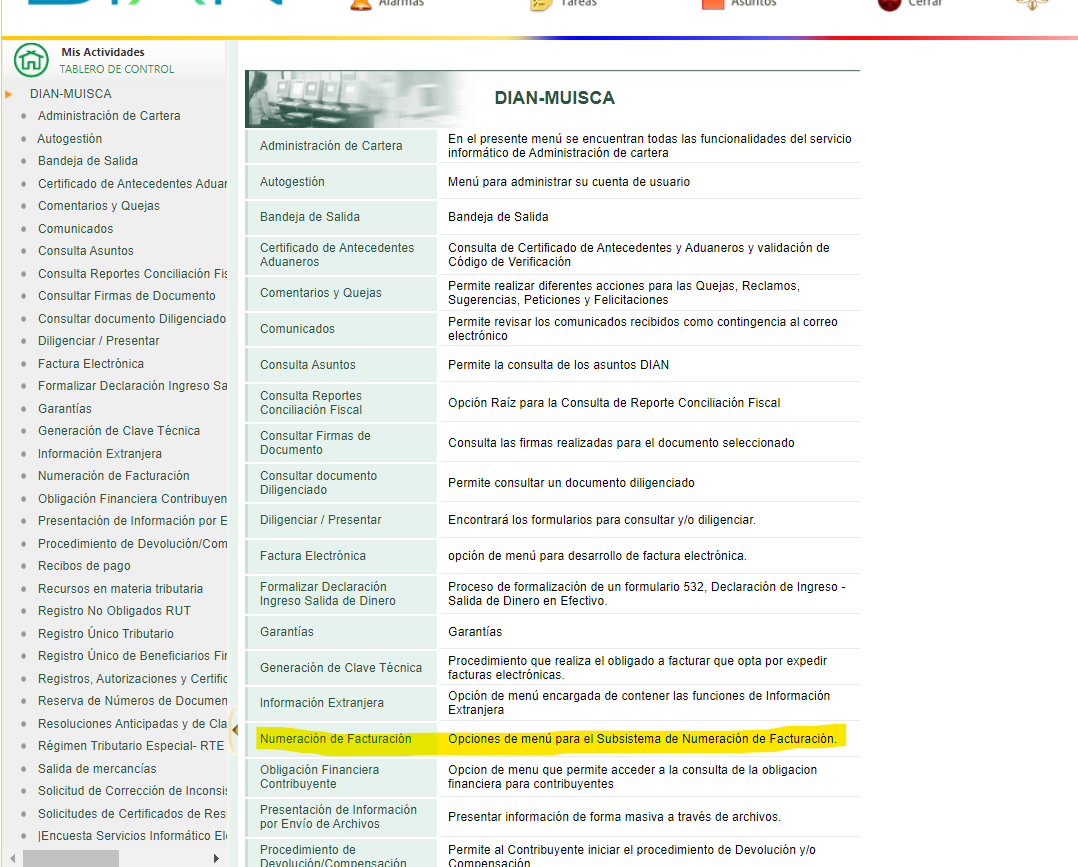Open Consultar documento Diligenciado main entry
The width and height of the screenshot is (1078, 867).
[318, 482]
